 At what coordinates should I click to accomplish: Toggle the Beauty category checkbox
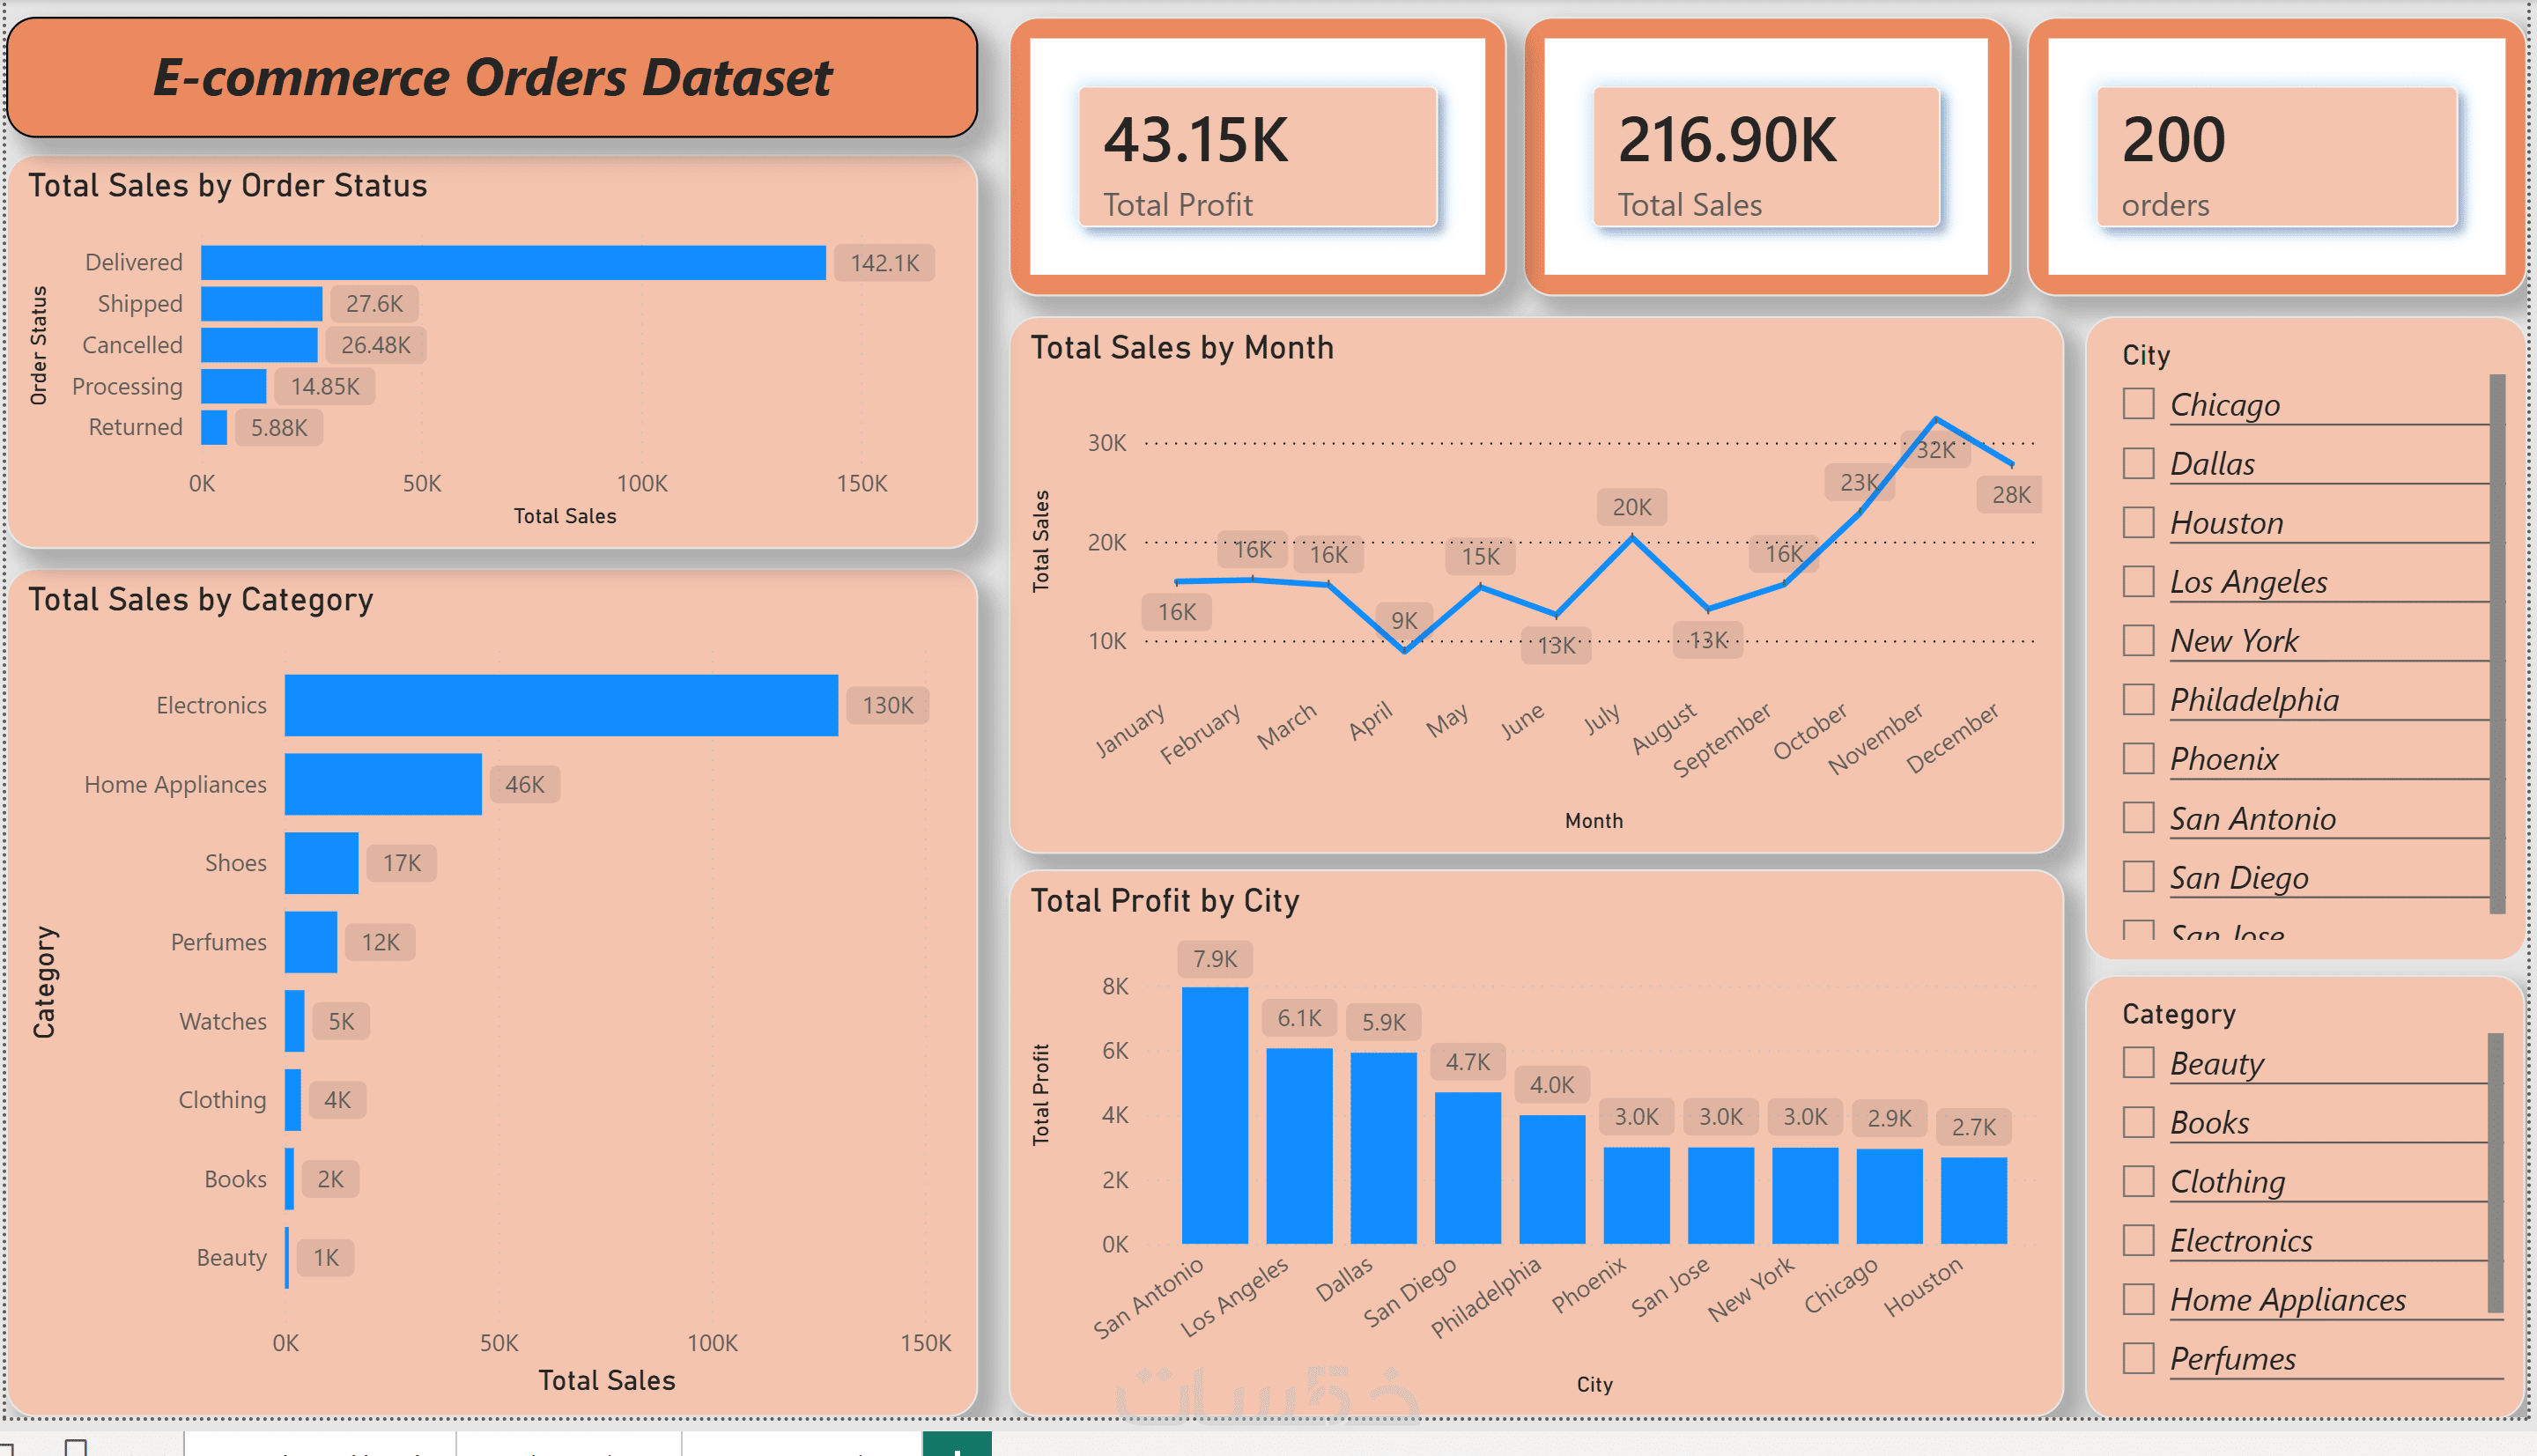point(2138,1062)
